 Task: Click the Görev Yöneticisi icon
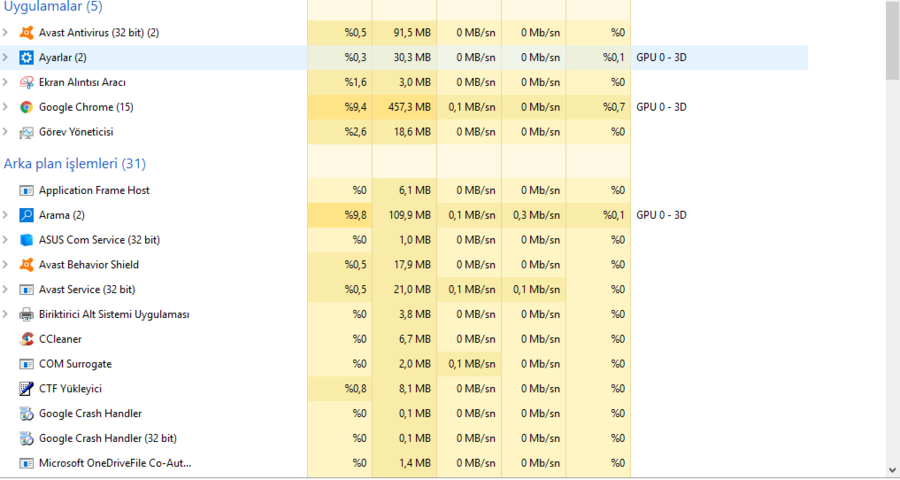click(x=26, y=132)
